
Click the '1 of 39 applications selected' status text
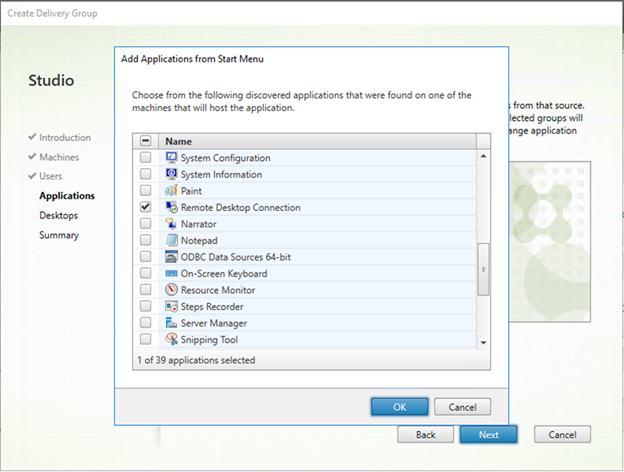pyautogui.click(x=196, y=360)
